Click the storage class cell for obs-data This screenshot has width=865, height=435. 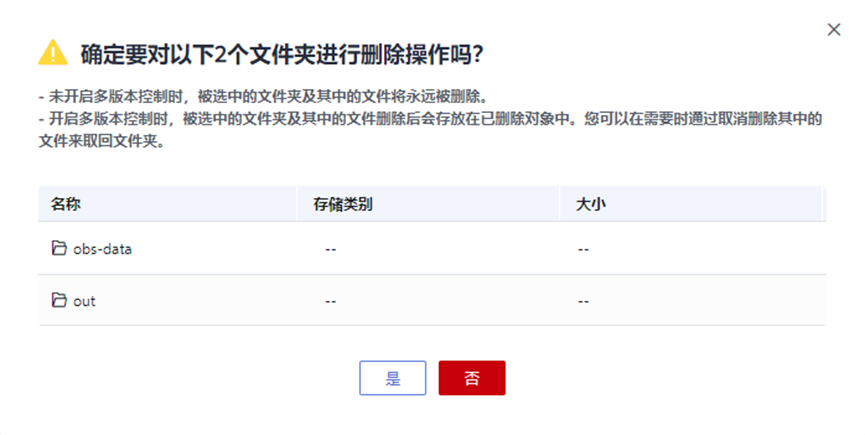(330, 249)
